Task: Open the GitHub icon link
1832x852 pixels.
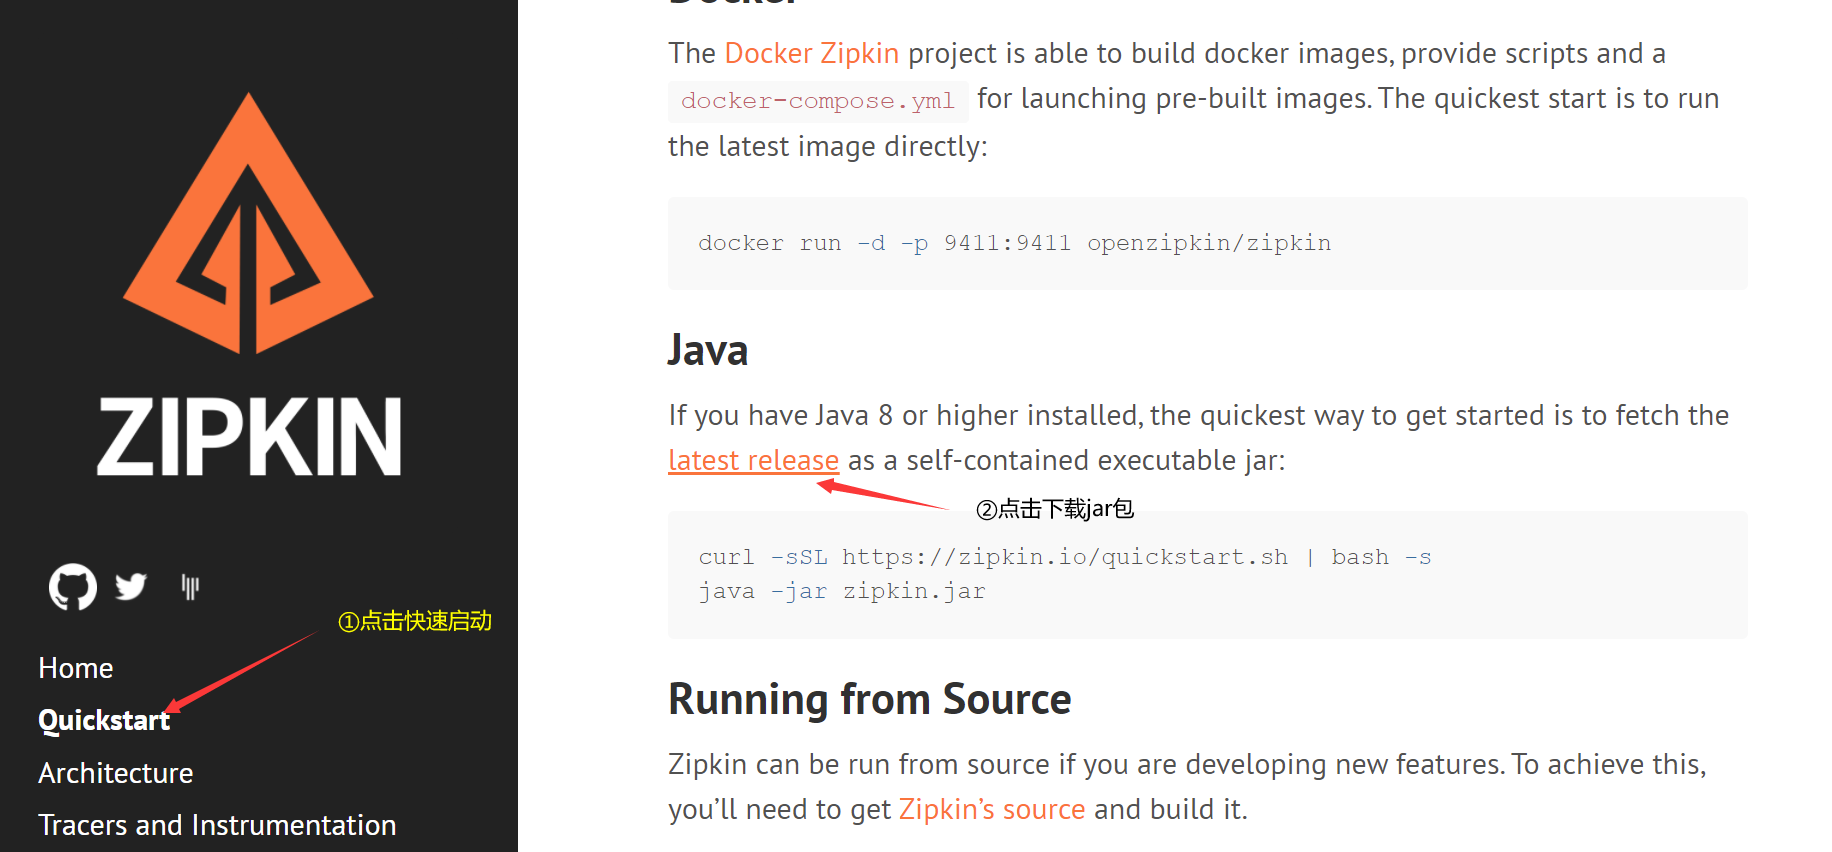Action: (73, 587)
